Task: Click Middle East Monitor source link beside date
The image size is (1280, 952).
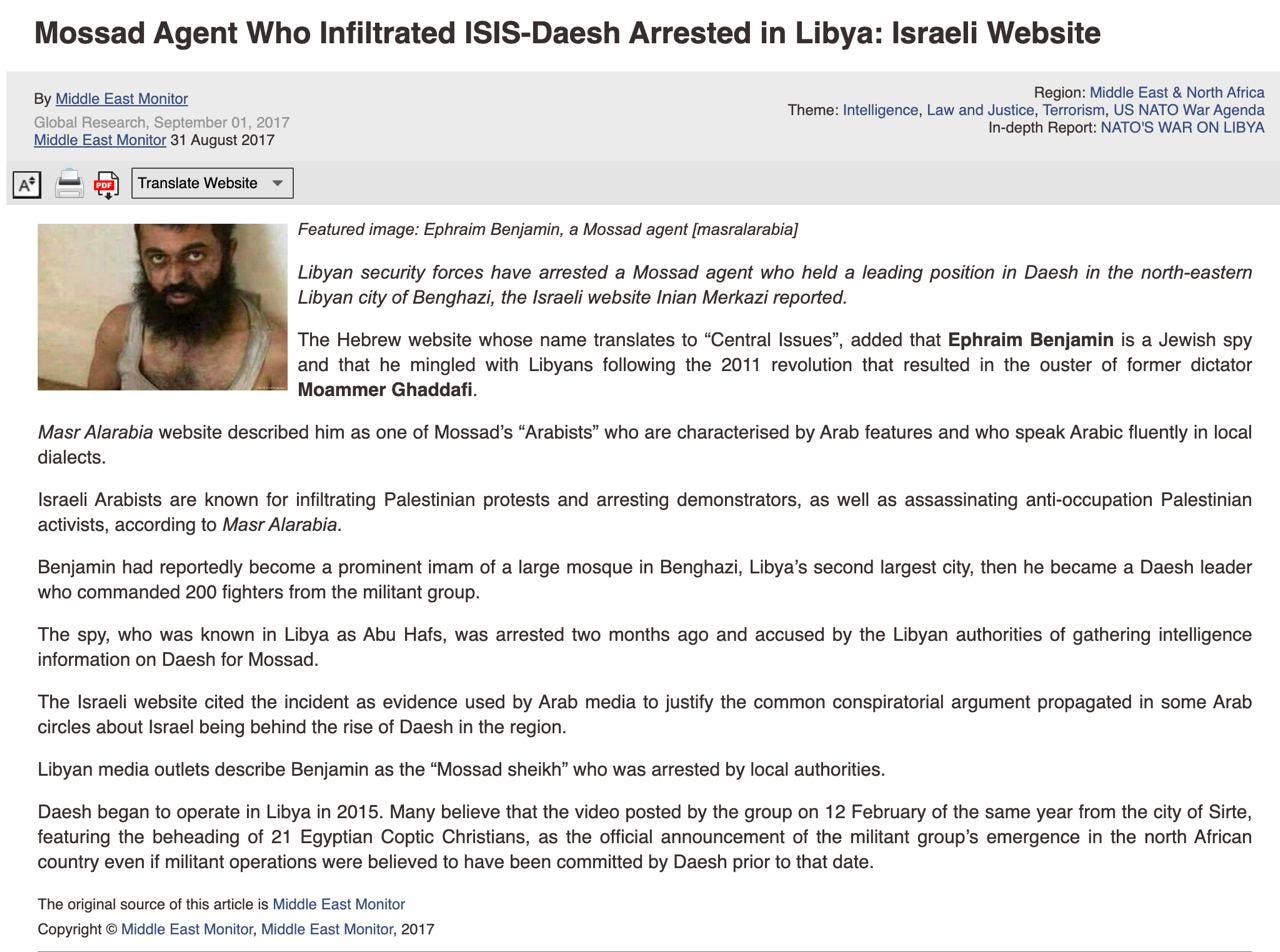Action: point(100,140)
